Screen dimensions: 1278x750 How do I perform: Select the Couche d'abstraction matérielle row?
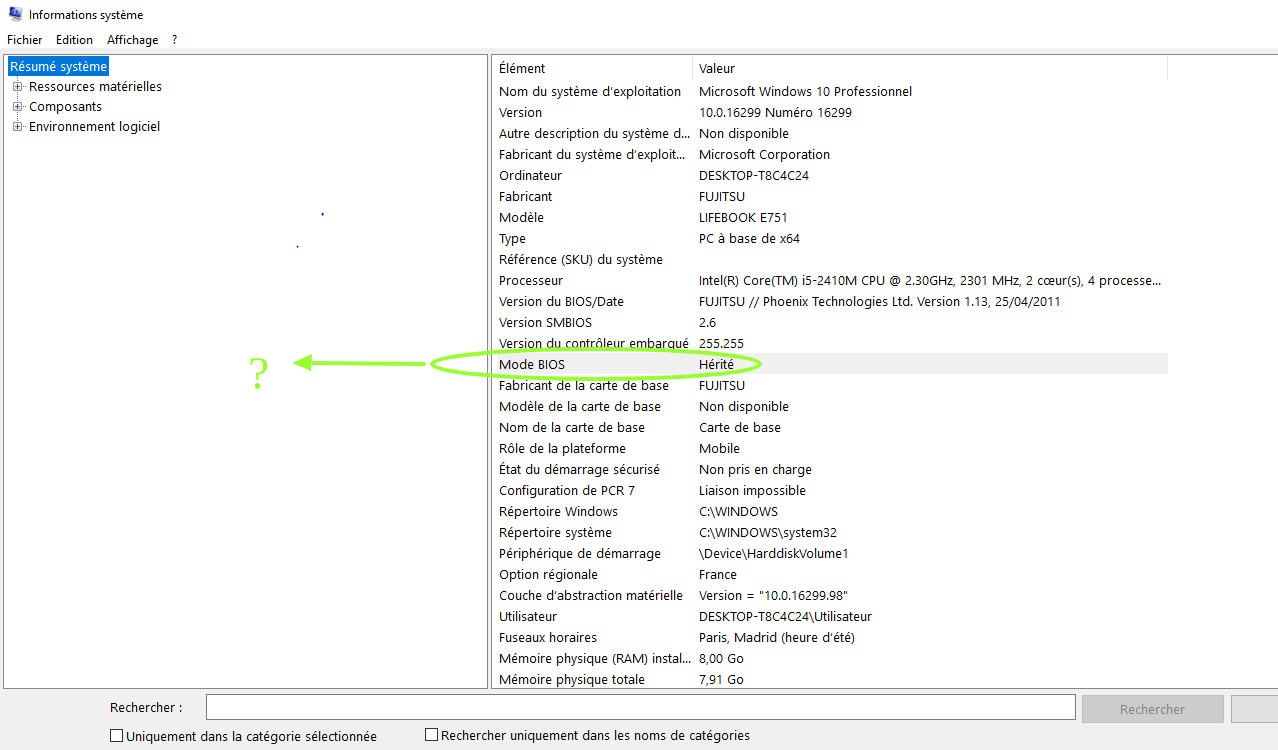coord(830,596)
